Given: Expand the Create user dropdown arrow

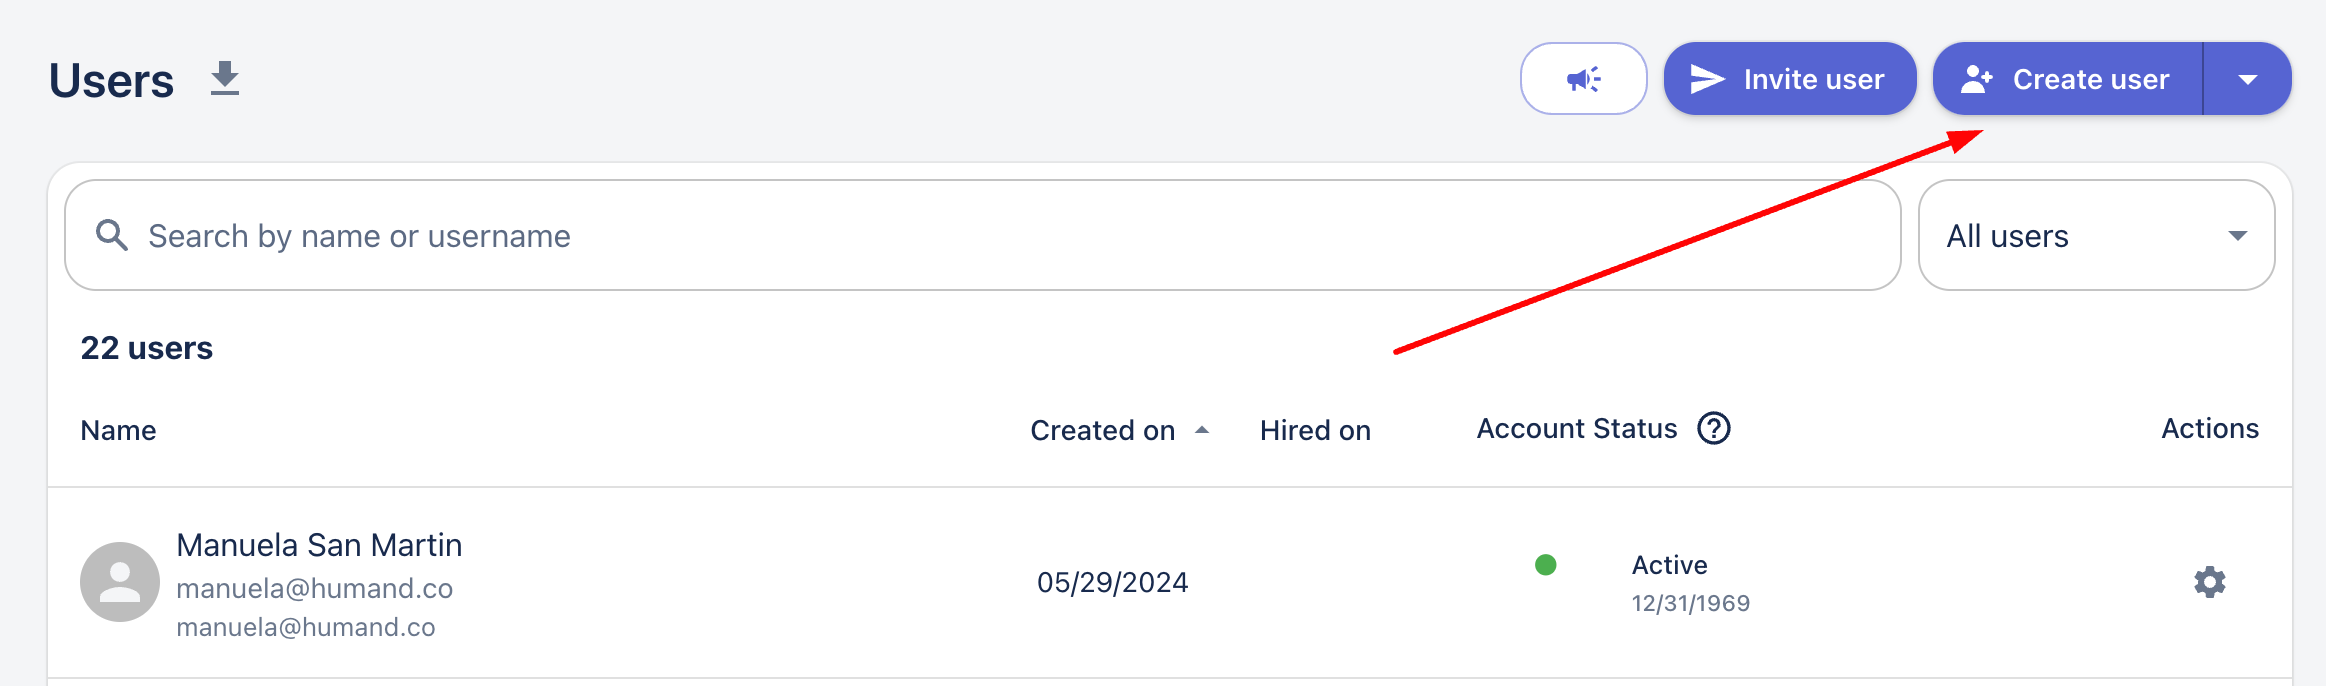Looking at the screenshot, I should pos(2247,79).
